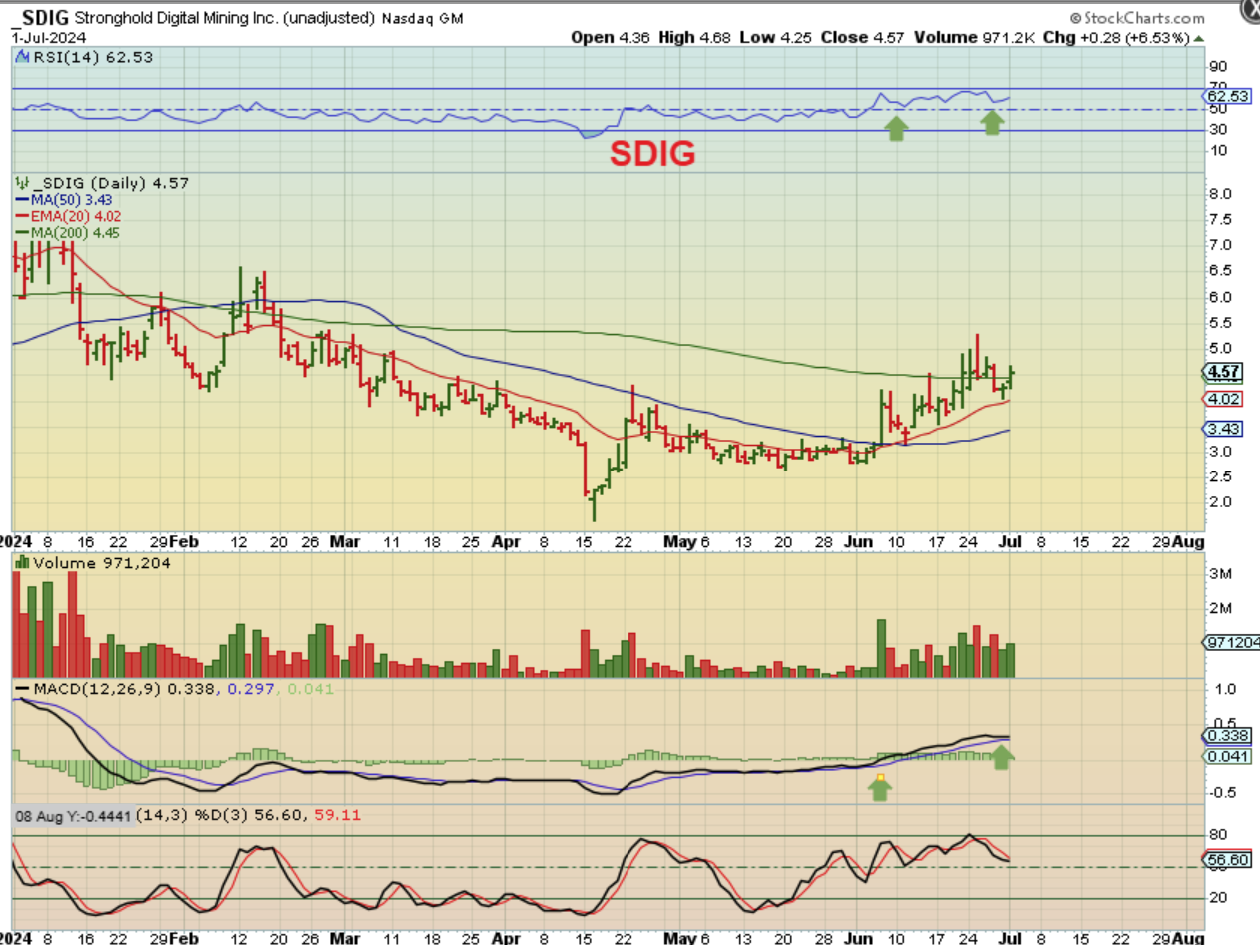Click the Volume legend bar icon
1260x945 pixels.
22,563
